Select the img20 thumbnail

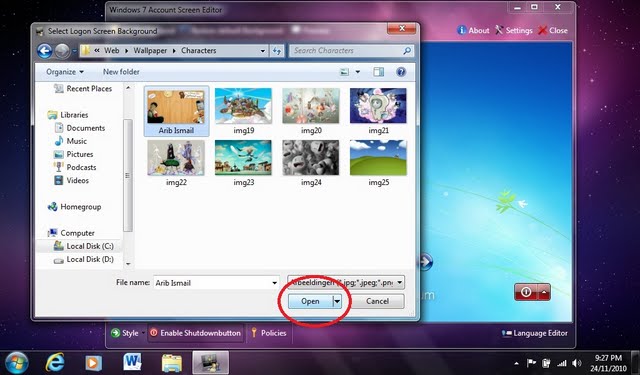coord(311,111)
